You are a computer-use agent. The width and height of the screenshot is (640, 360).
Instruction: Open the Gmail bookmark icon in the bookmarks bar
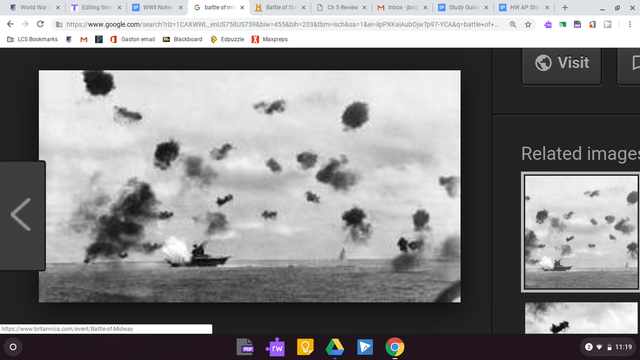pyautogui.click(x=84, y=40)
